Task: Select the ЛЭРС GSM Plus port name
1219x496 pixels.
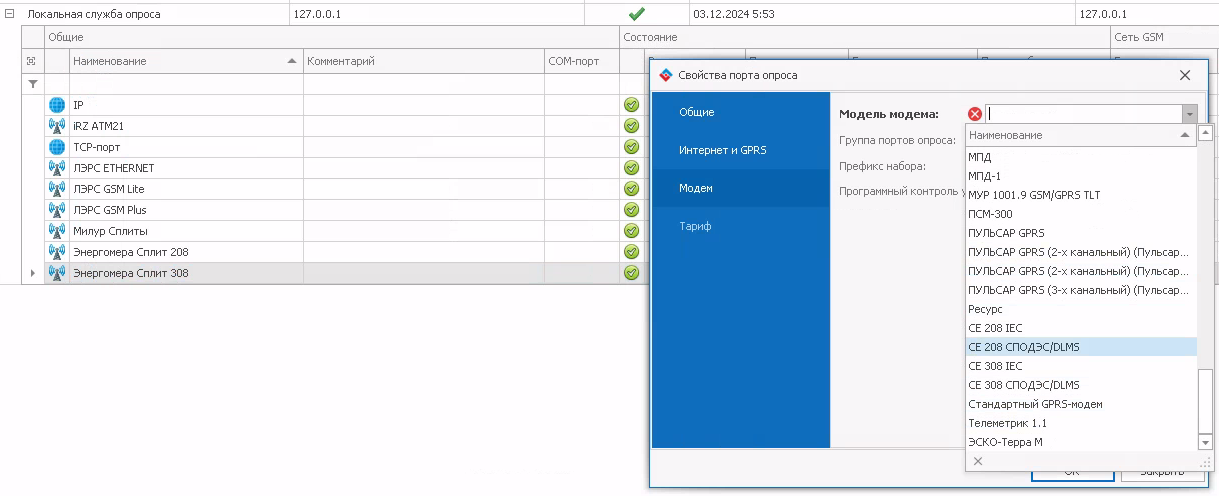Action: (110, 210)
